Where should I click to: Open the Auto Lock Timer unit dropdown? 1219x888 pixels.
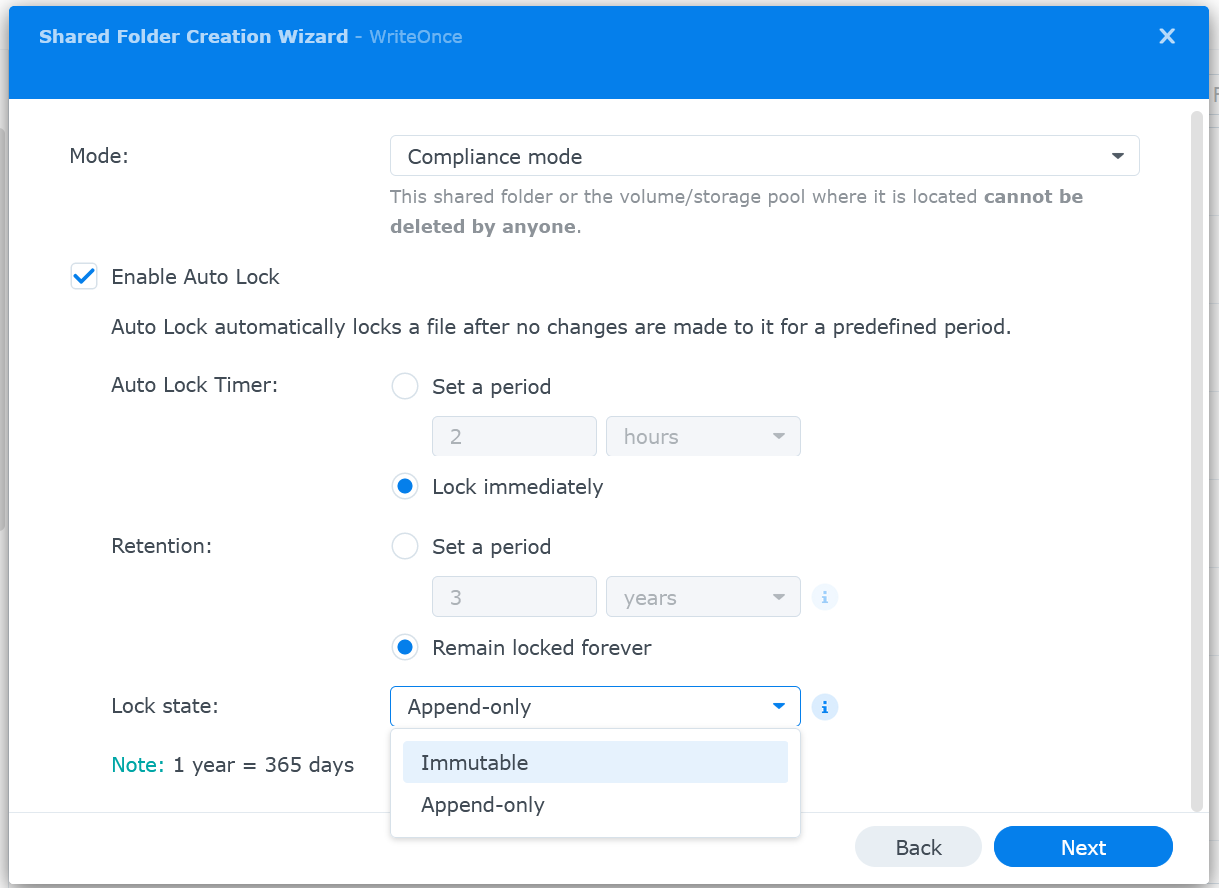[703, 436]
